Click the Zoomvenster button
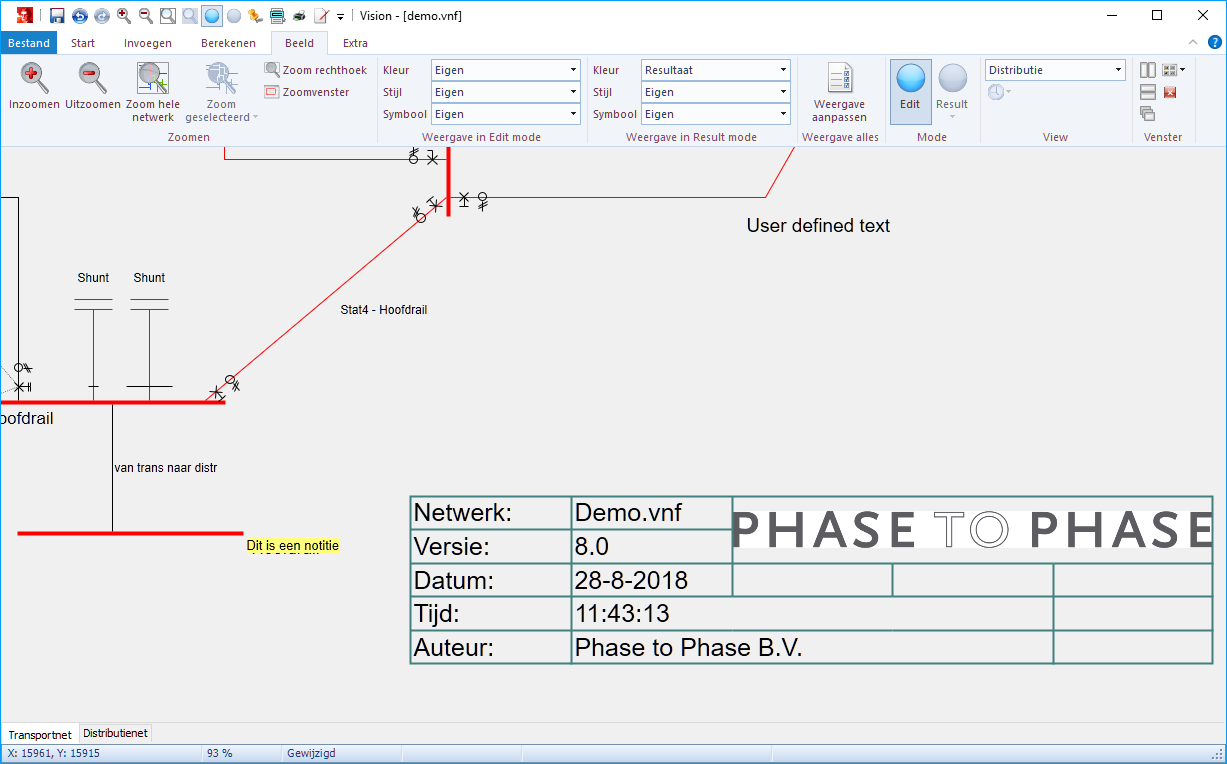 [307, 92]
